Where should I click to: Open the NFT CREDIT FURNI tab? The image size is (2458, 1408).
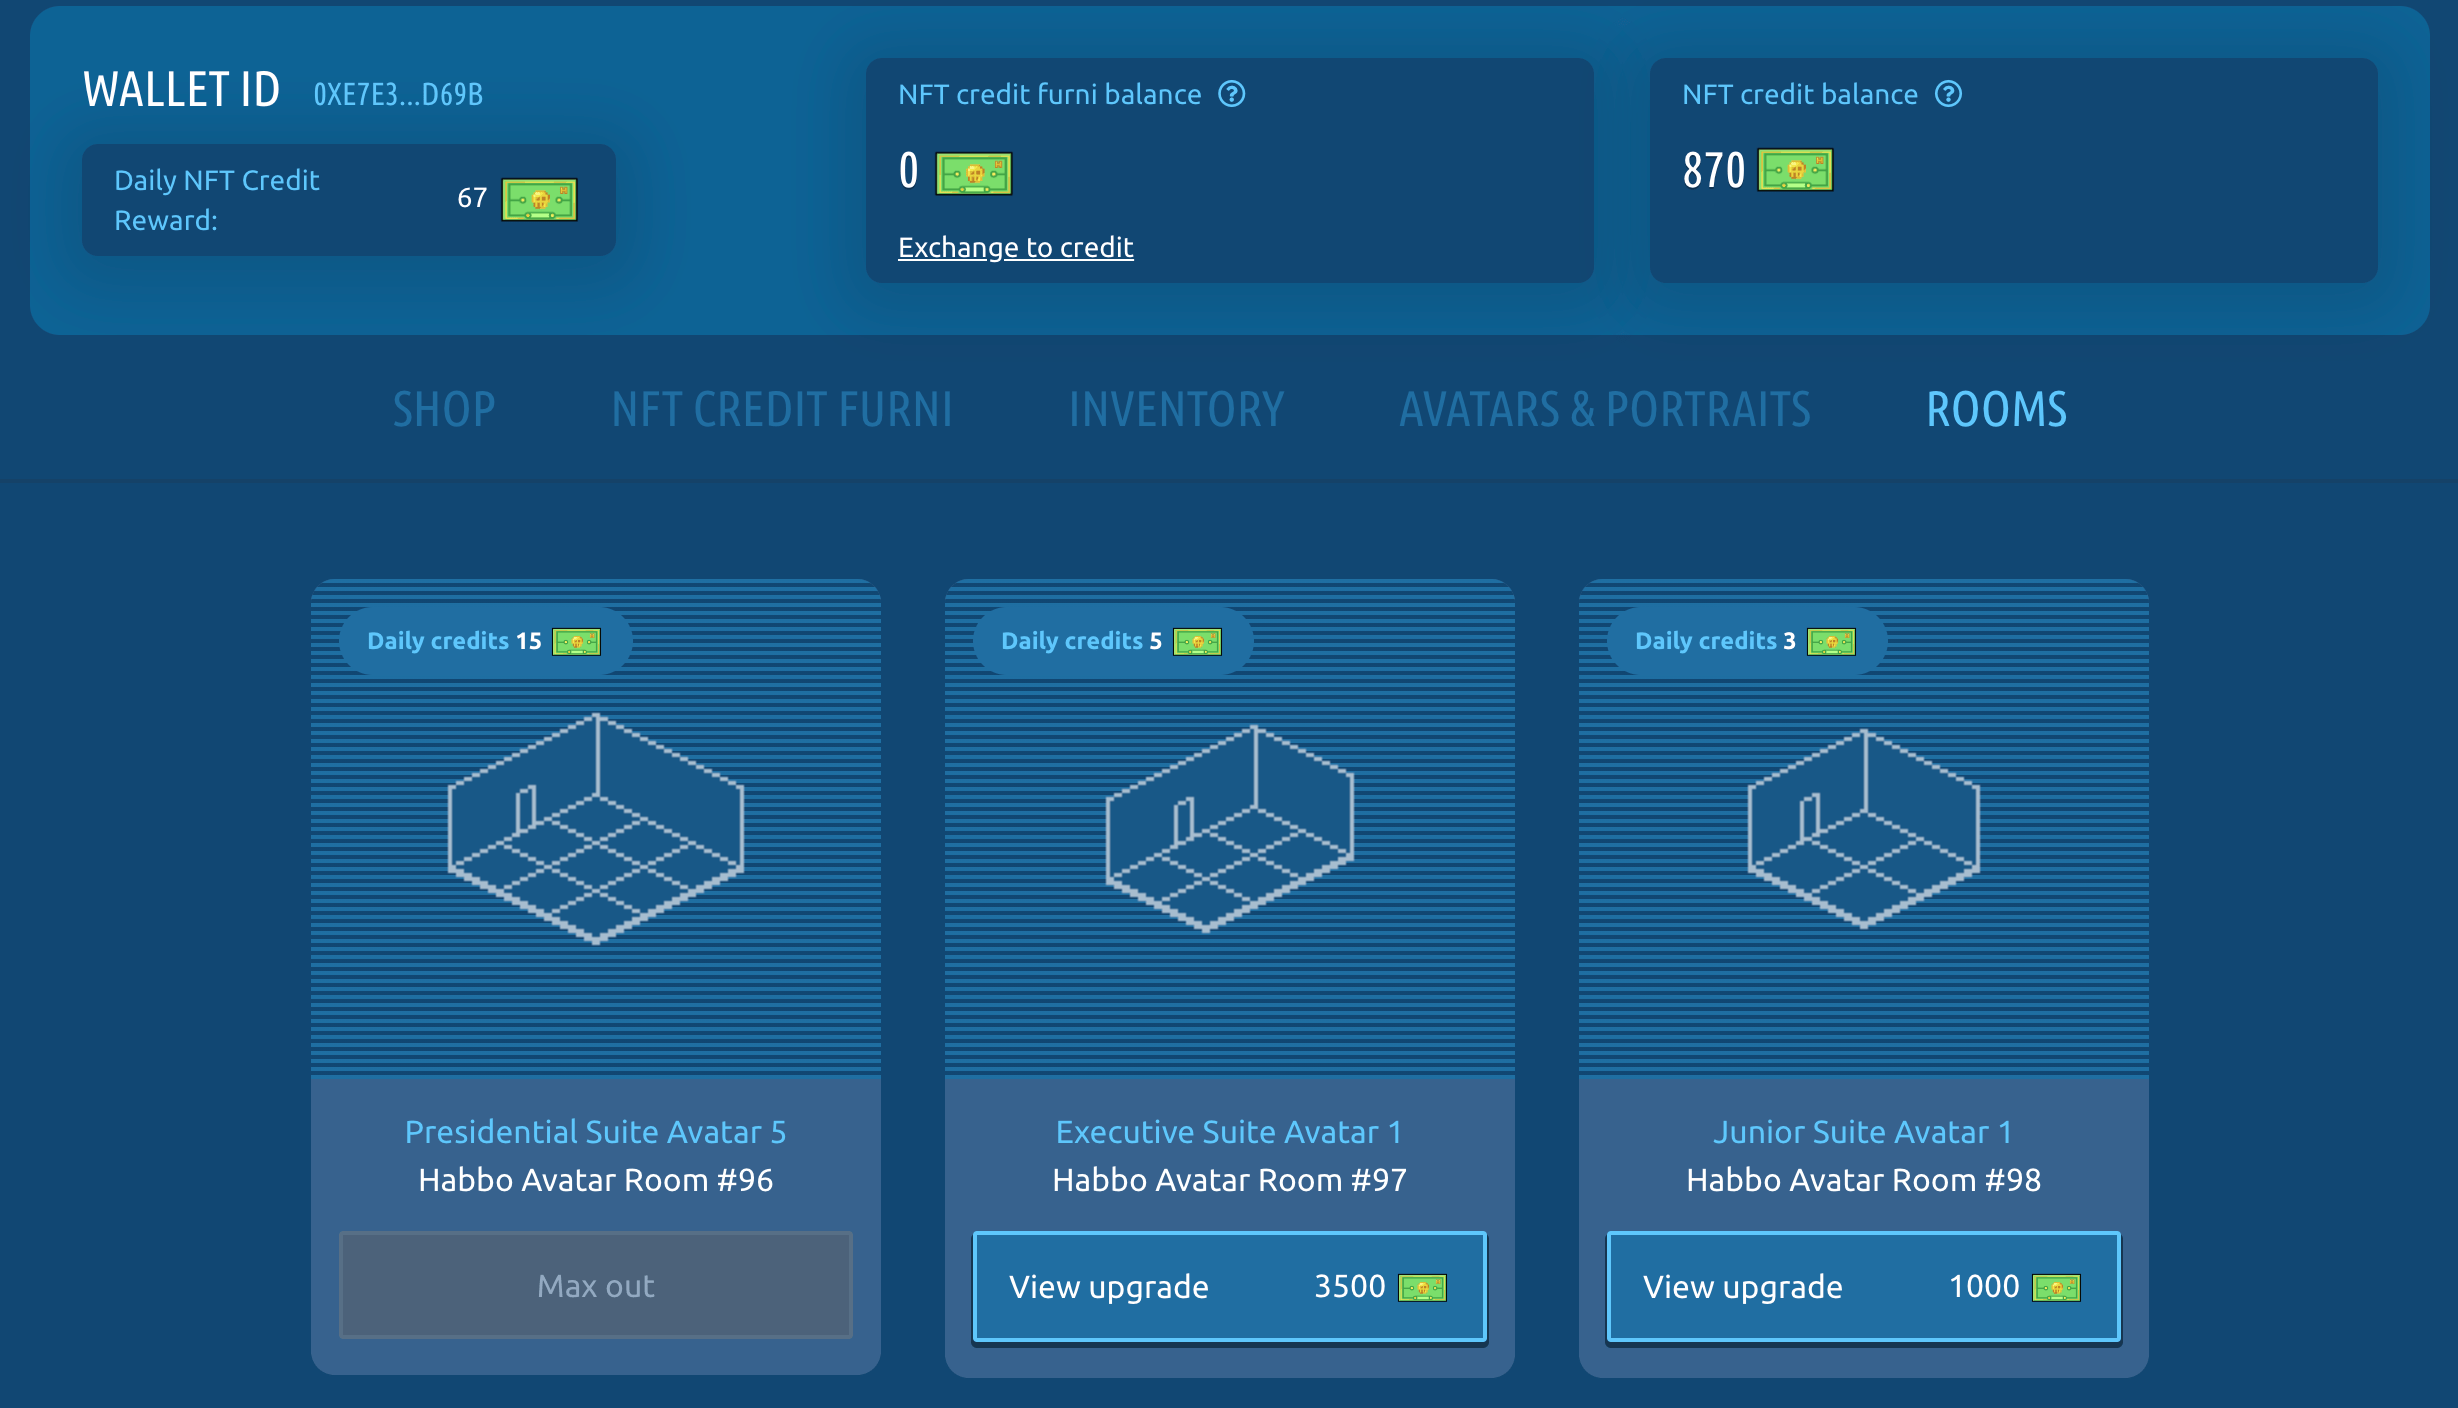[782, 410]
